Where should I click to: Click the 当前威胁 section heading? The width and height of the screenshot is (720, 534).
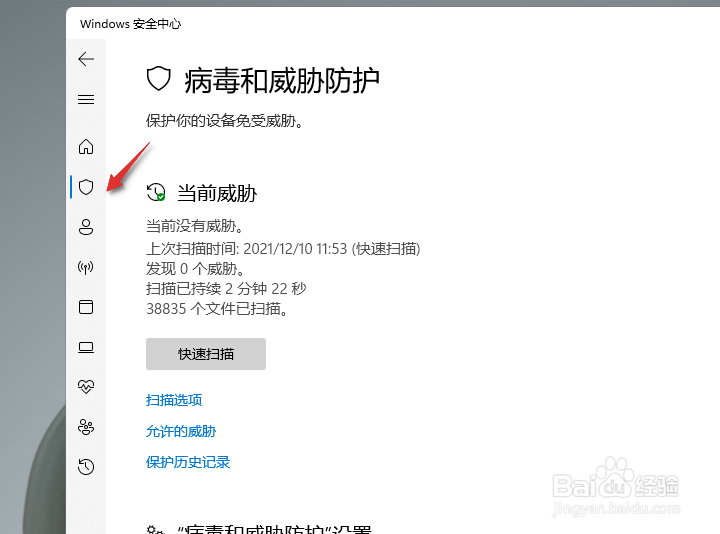click(217, 193)
